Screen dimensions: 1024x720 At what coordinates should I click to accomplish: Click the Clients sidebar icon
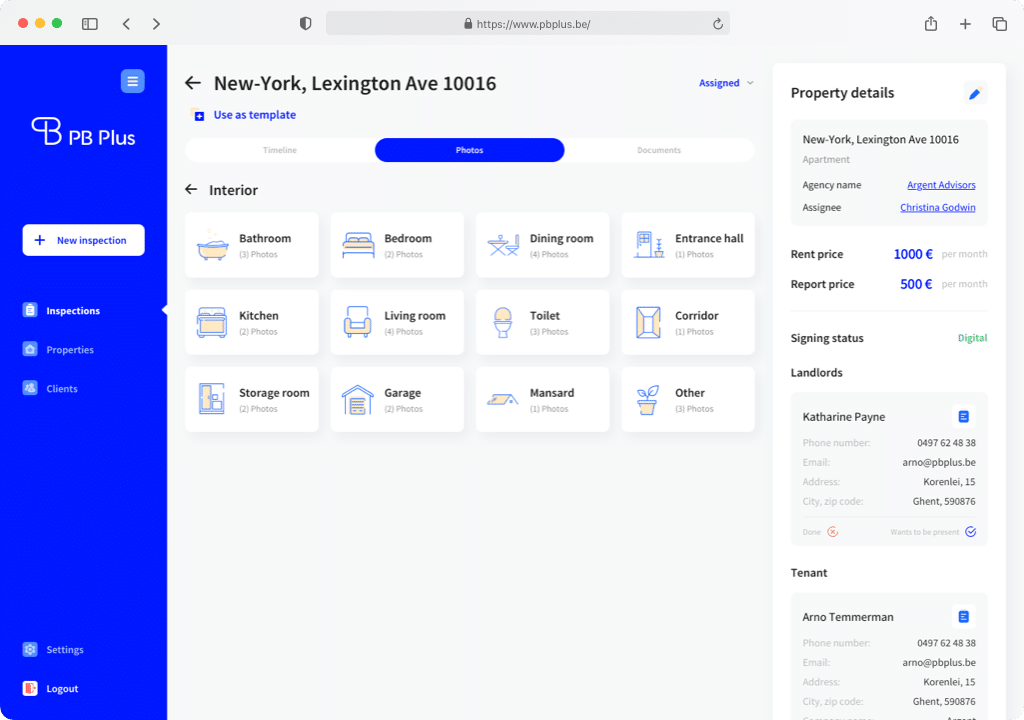click(x=30, y=388)
